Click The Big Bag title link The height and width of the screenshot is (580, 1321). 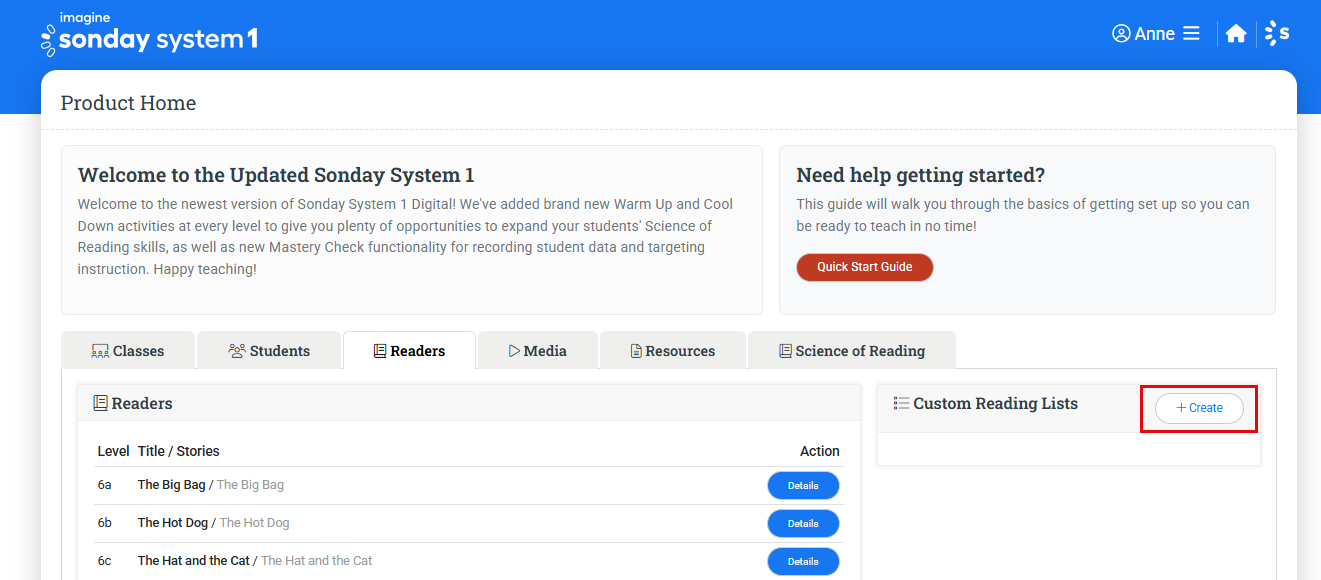tap(170, 484)
